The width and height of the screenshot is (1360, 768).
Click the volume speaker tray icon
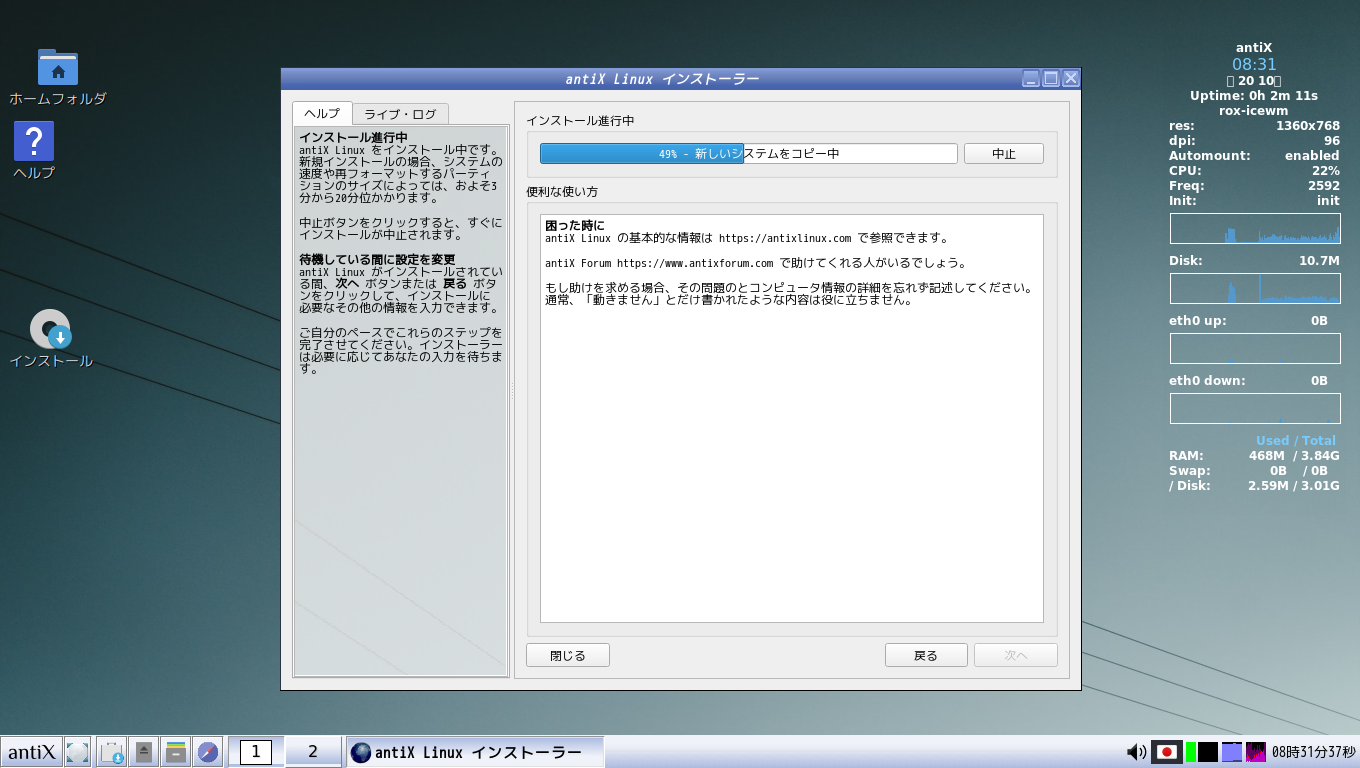pos(1136,752)
